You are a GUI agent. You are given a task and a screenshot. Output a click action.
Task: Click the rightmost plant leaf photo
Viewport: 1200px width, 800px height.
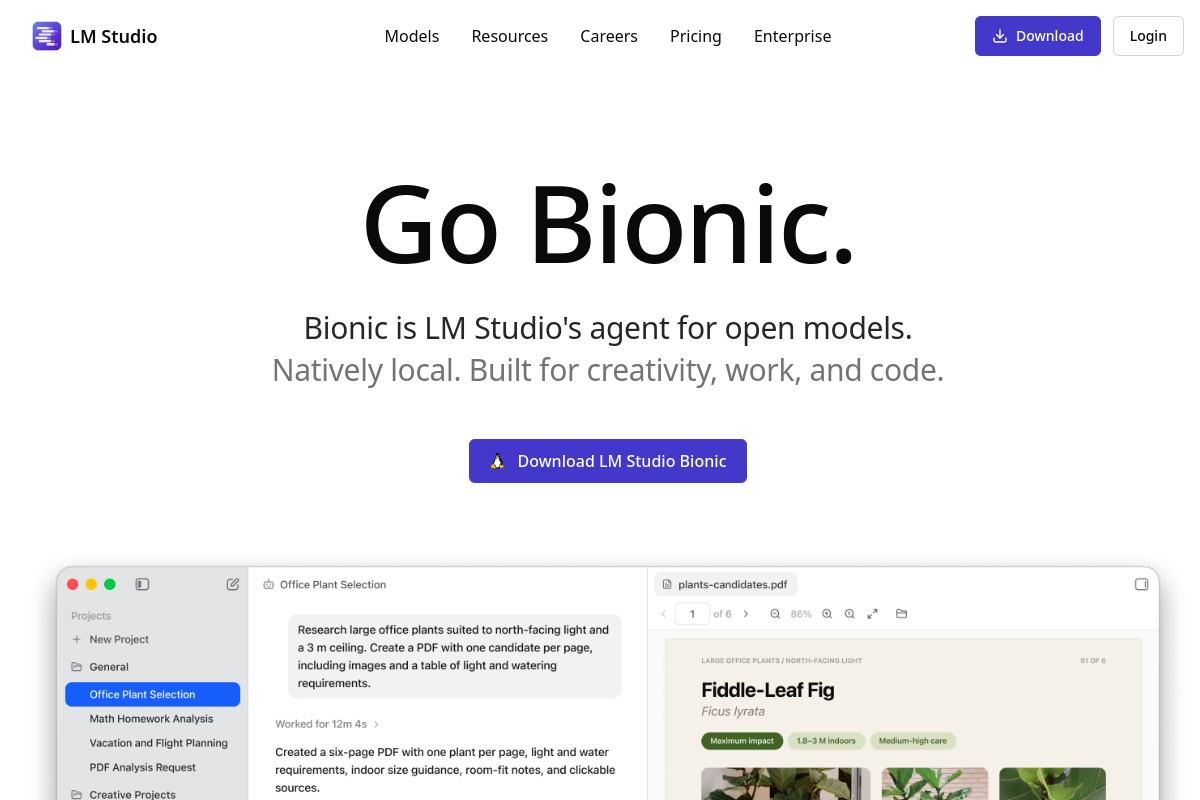[1052, 784]
